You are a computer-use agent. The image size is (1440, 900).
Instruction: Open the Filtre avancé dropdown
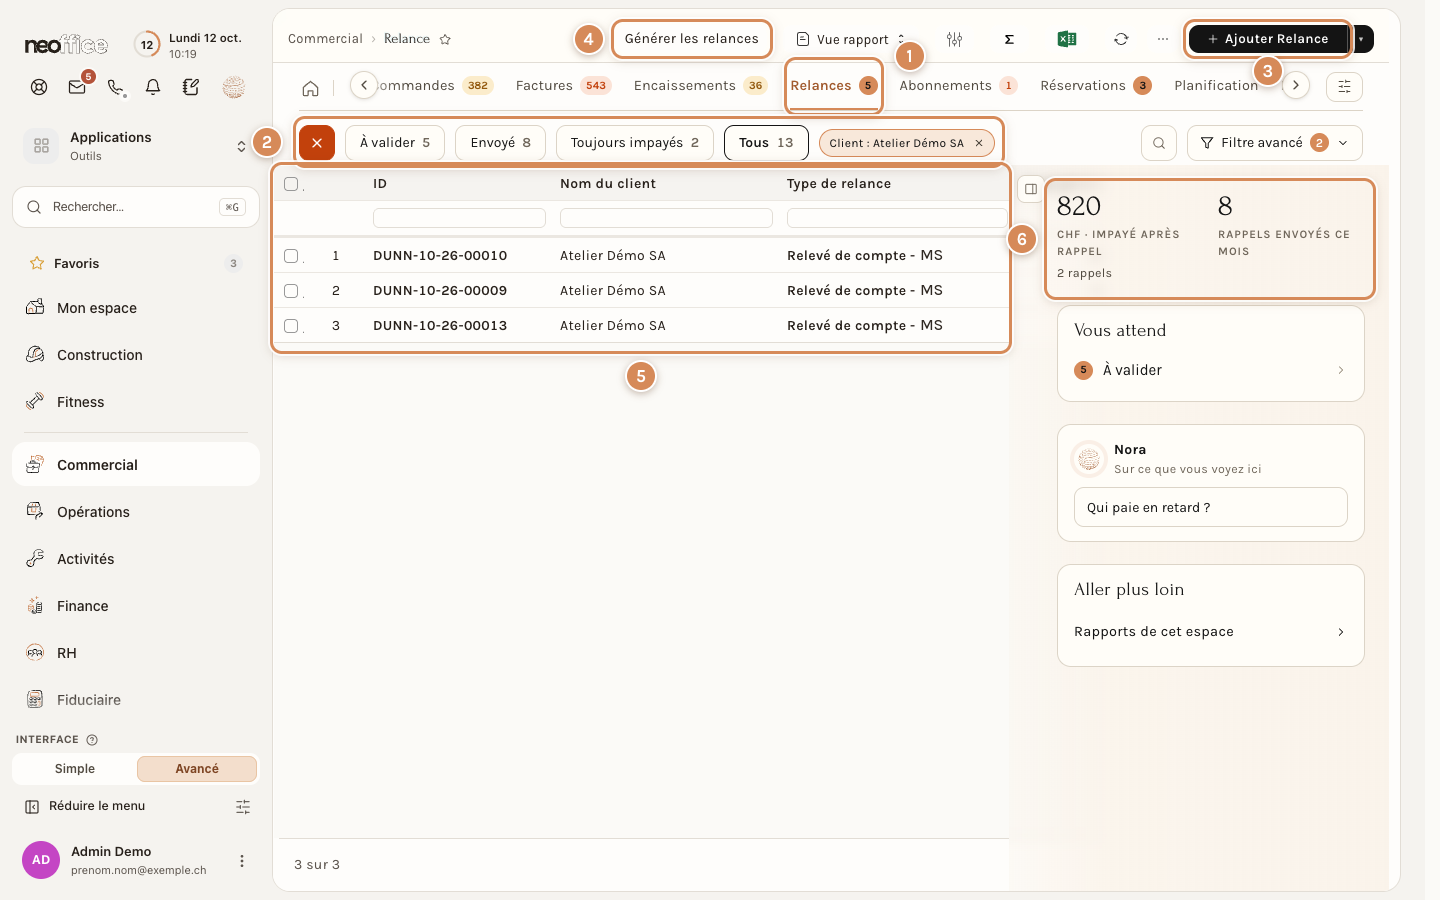1275,143
